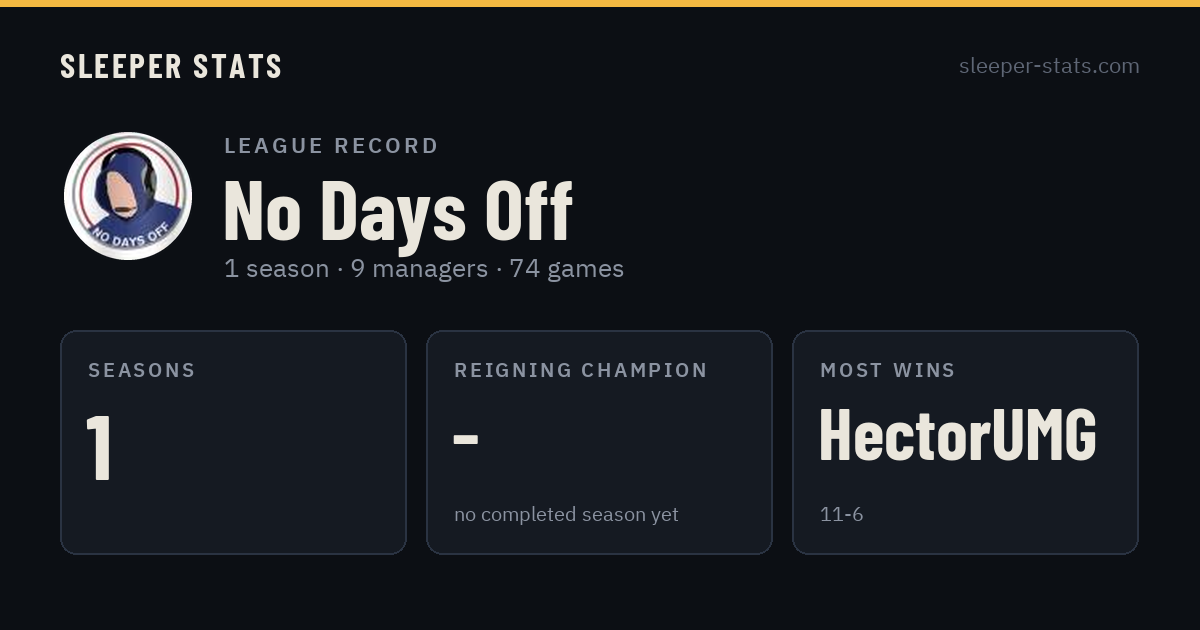
Task: Click the REIGNING CHAMPION heading
Action: pyautogui.click(x=581, y=370)
